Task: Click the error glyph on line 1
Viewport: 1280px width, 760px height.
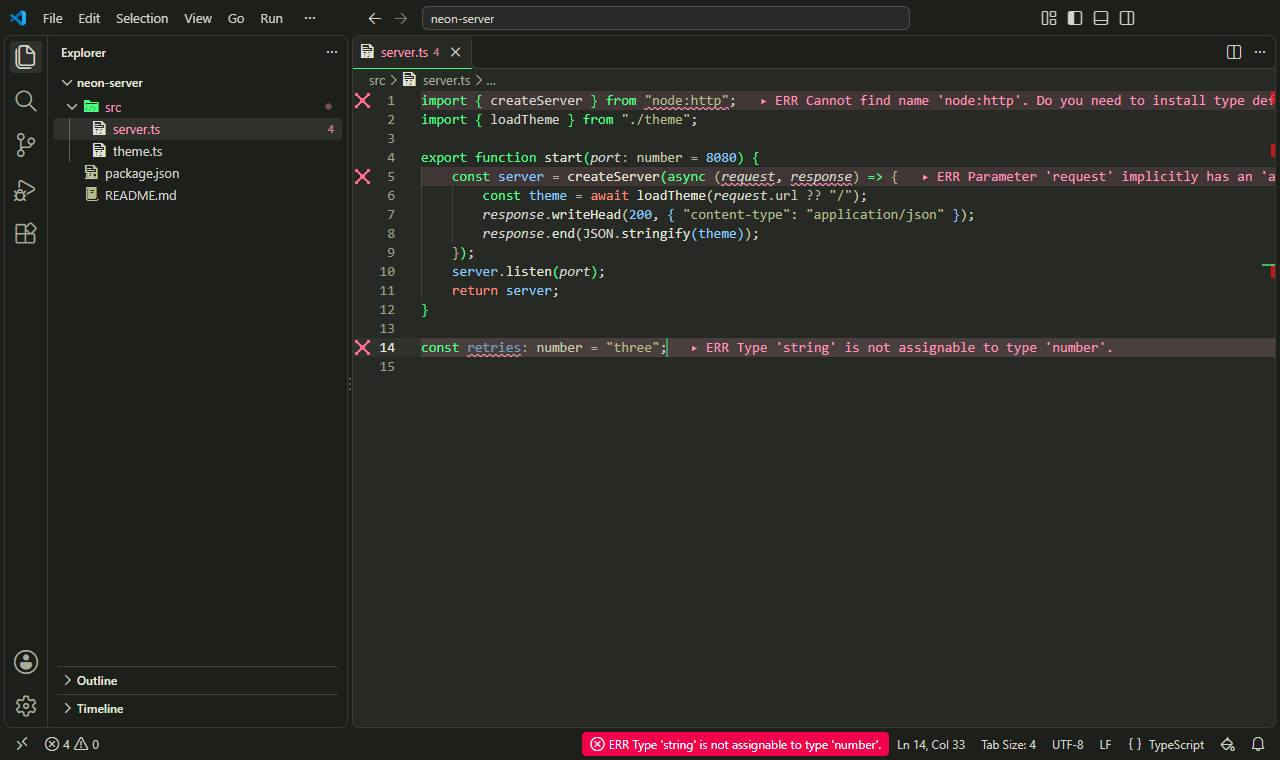Action: (x=362, y=101)
